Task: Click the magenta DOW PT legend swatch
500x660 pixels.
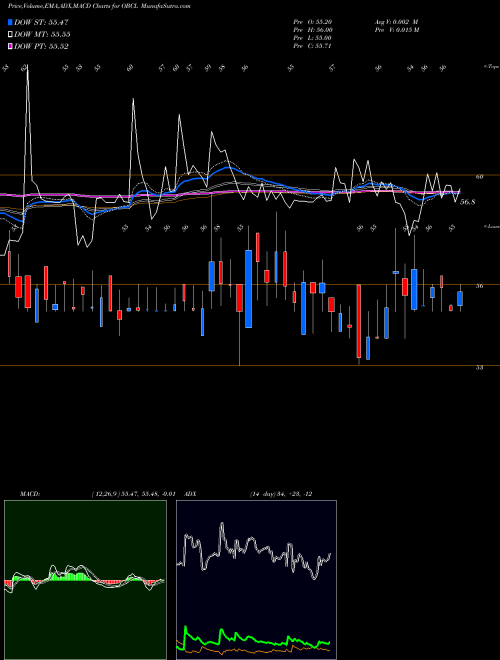Action: (11, 46)
